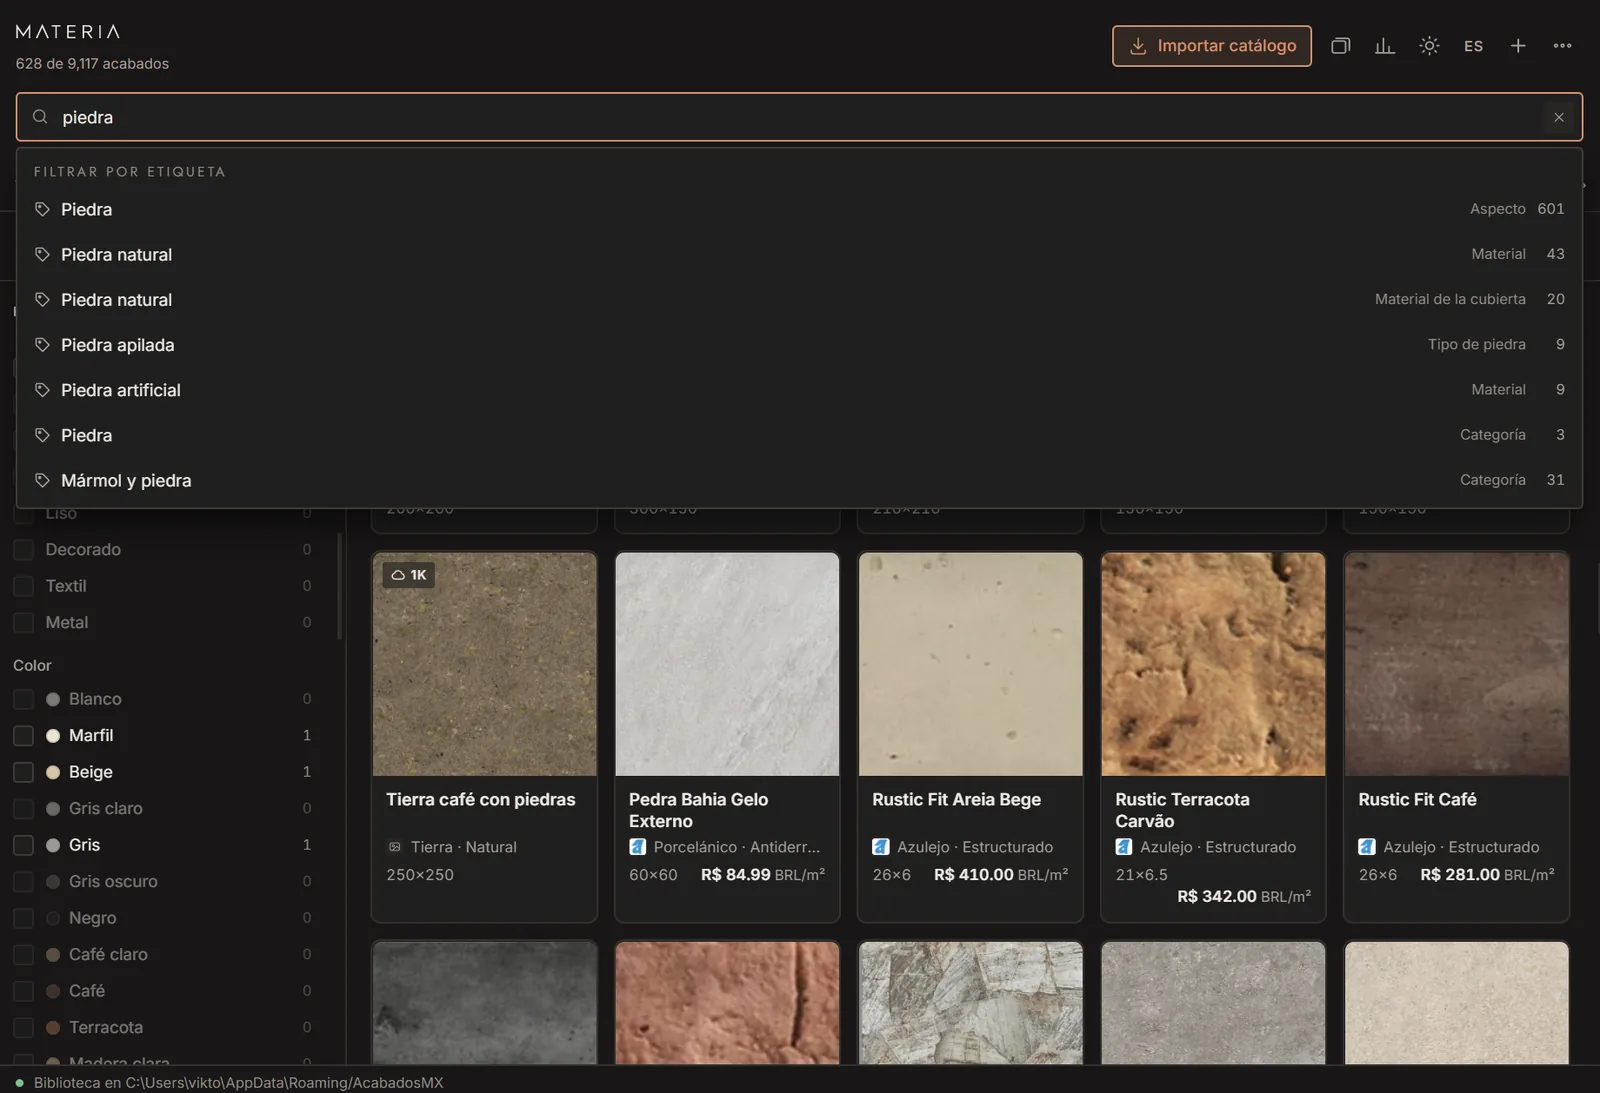
Task: Open Rustic Fit Areia Bege thumbnail
Action: click(x=970, y=664)
